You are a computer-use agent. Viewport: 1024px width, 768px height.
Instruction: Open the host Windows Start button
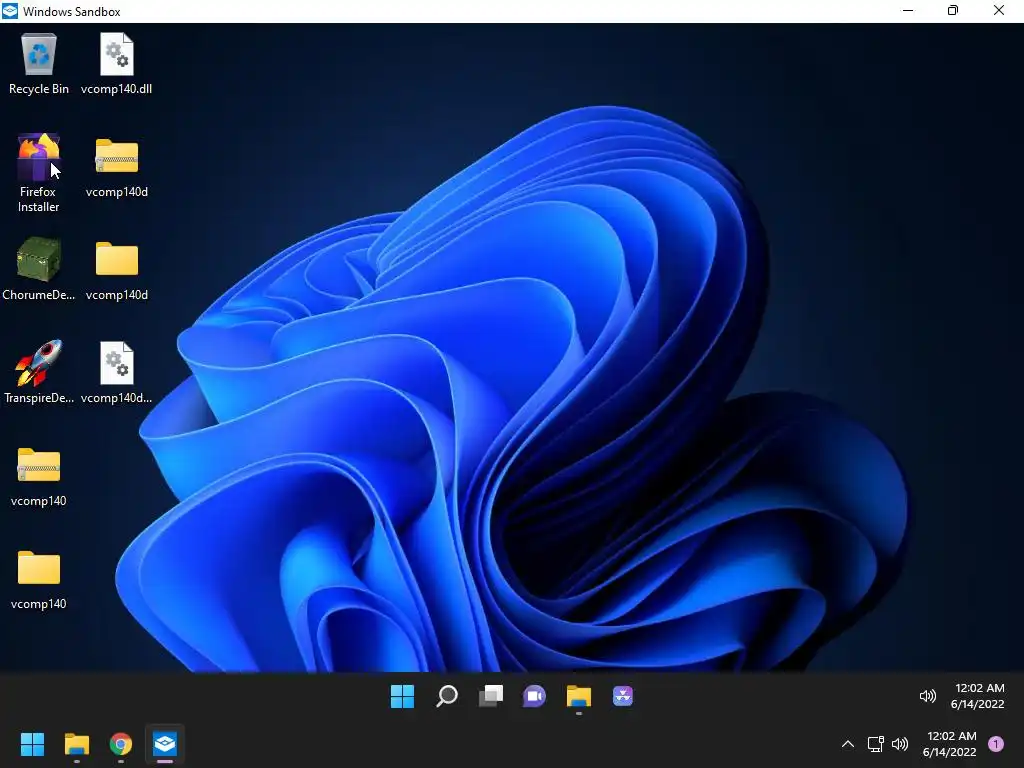(x=32, y=744)
